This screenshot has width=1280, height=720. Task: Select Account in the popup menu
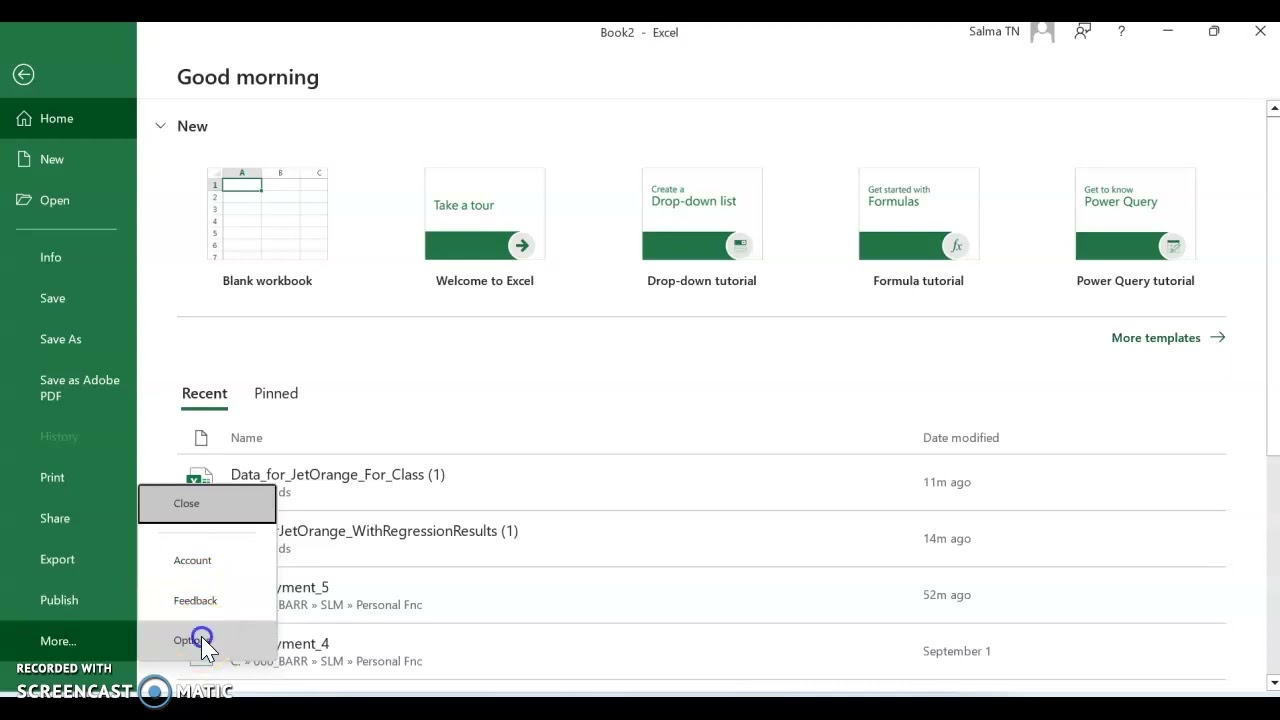(x=192, y=560)
